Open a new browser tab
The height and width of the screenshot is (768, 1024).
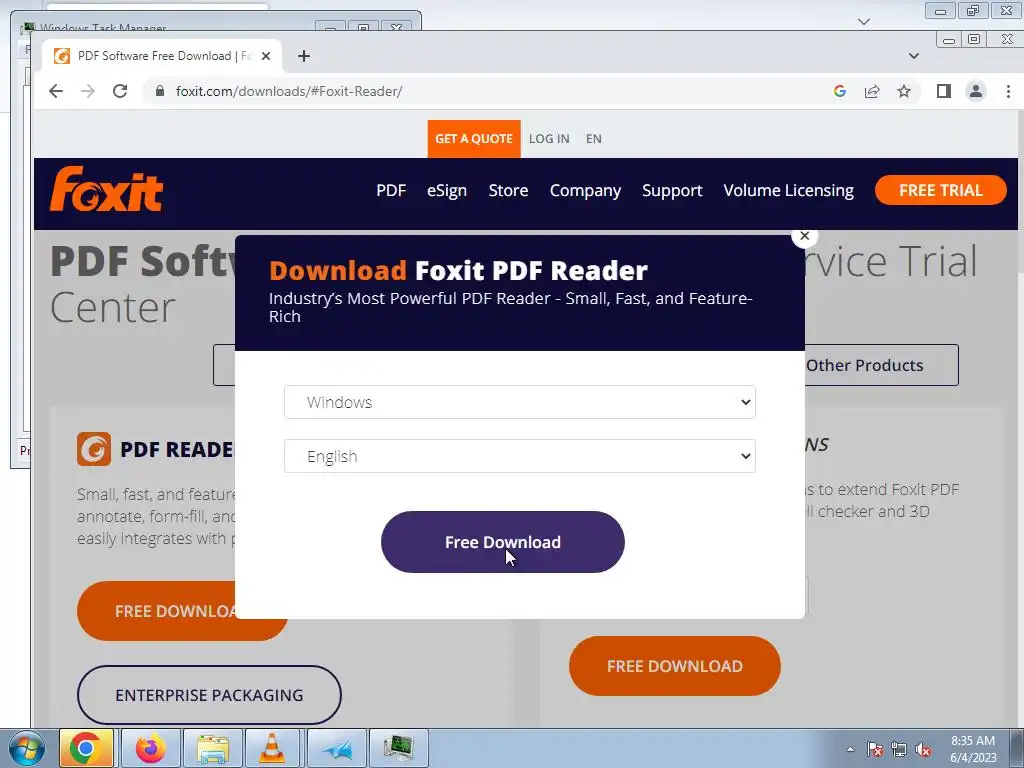click(304, 56)
